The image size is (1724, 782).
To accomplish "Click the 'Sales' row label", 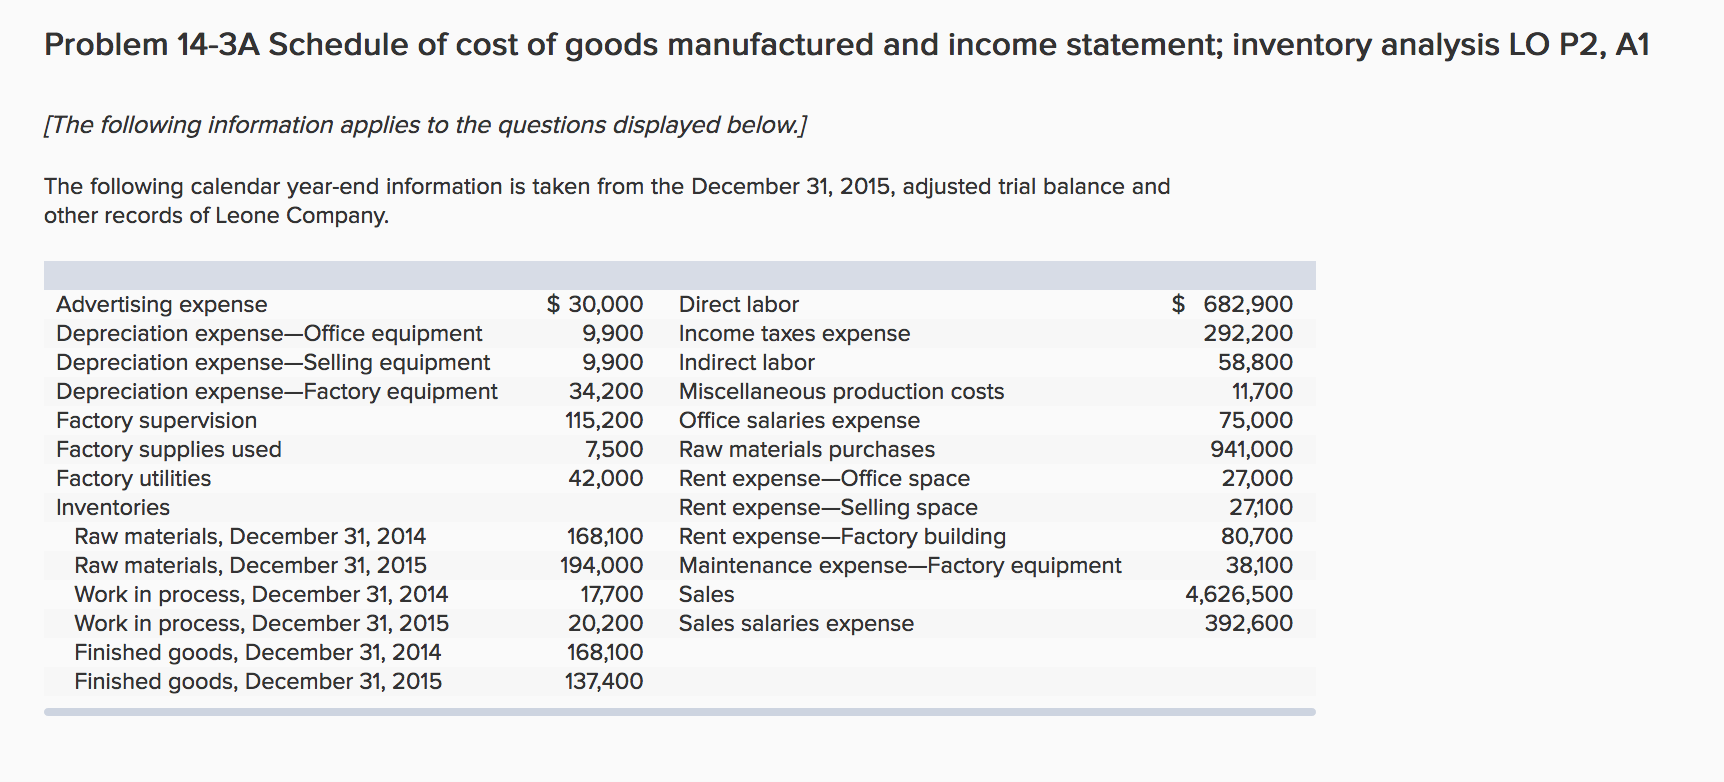I will (707, 594).
